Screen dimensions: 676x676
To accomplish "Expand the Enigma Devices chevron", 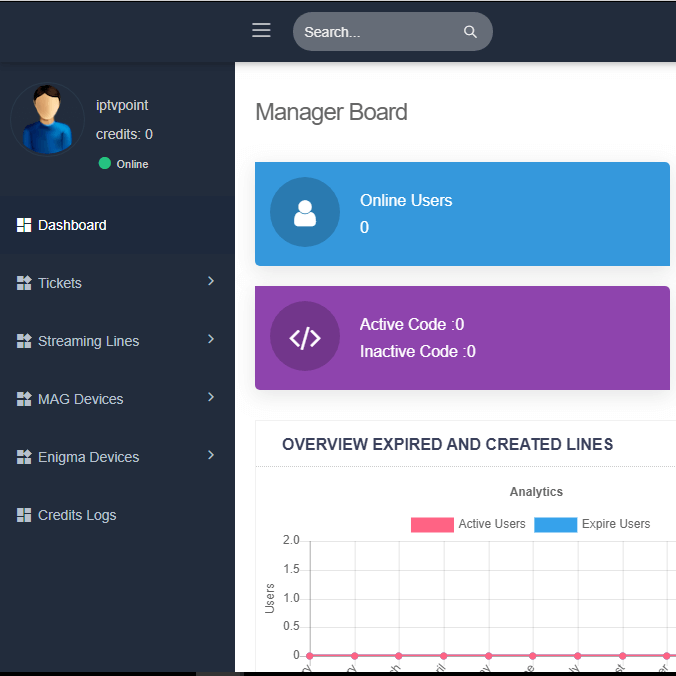I will click(x=211, y=456).
